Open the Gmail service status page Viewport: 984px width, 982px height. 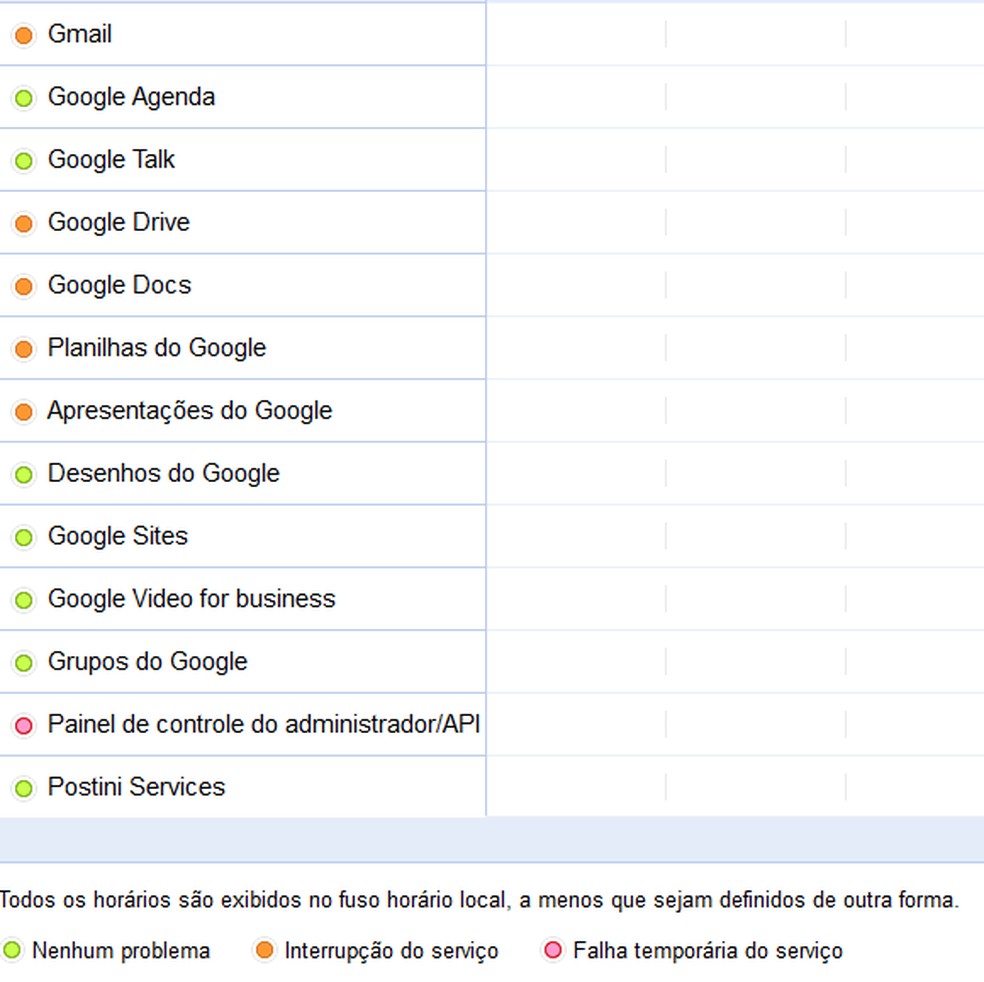(x=79, y=34)
